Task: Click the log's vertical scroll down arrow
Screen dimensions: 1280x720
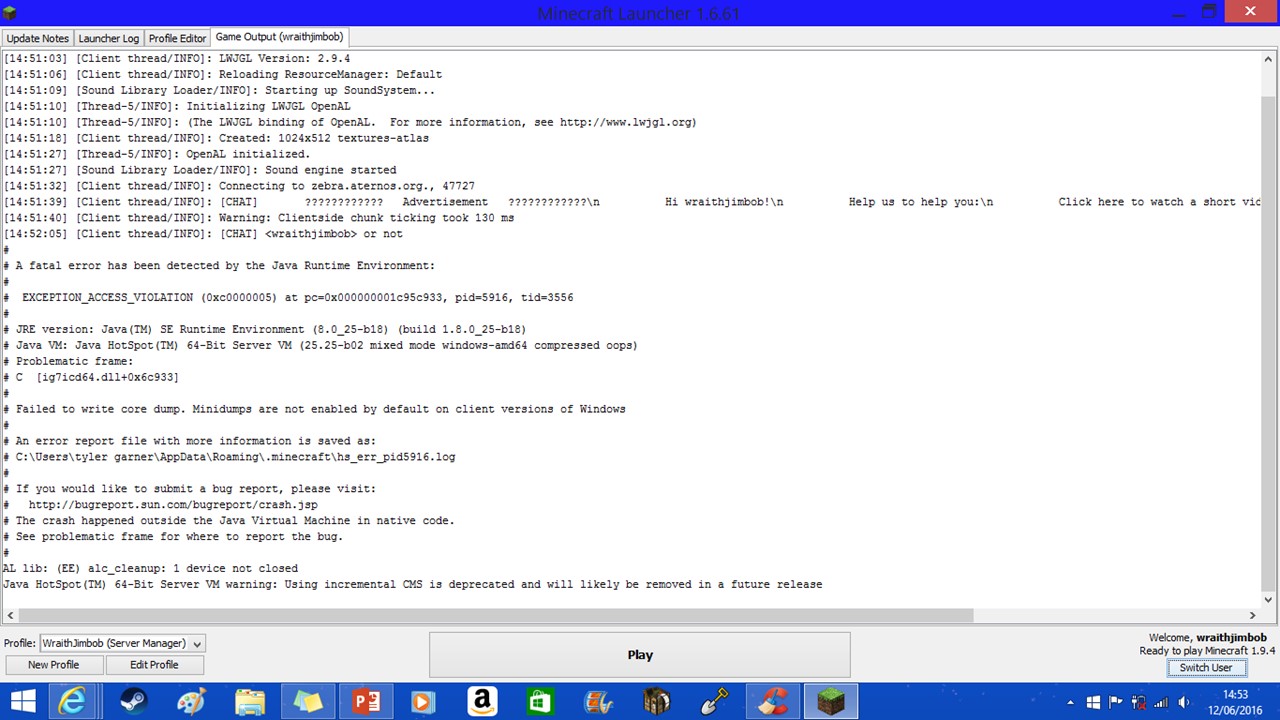Action: [x=1268, y=600]
